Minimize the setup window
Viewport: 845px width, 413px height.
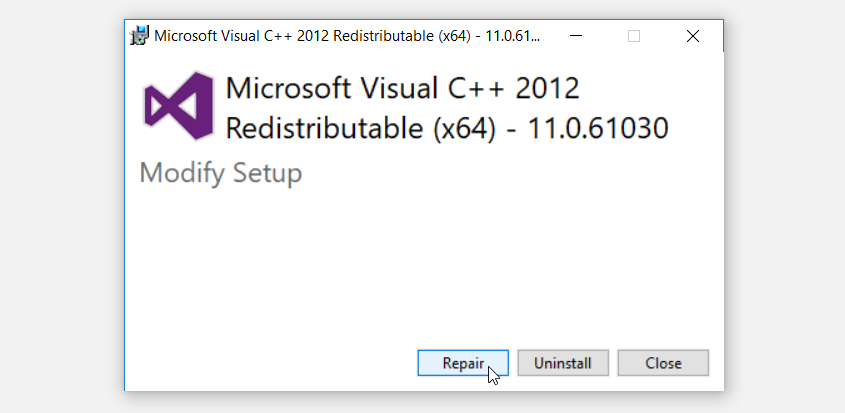[x=577, y=36]
